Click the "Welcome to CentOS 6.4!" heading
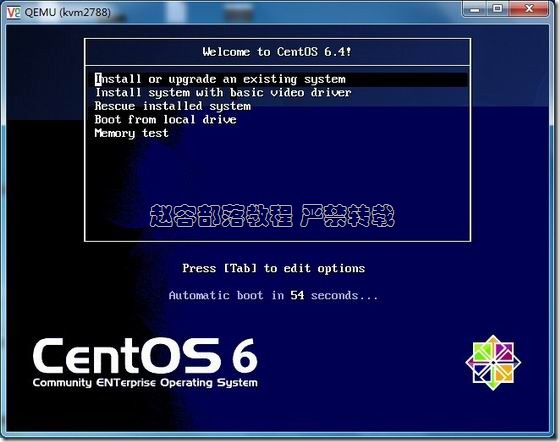The image size is (559, 442). pyautogui.click(x=277, y=52)
